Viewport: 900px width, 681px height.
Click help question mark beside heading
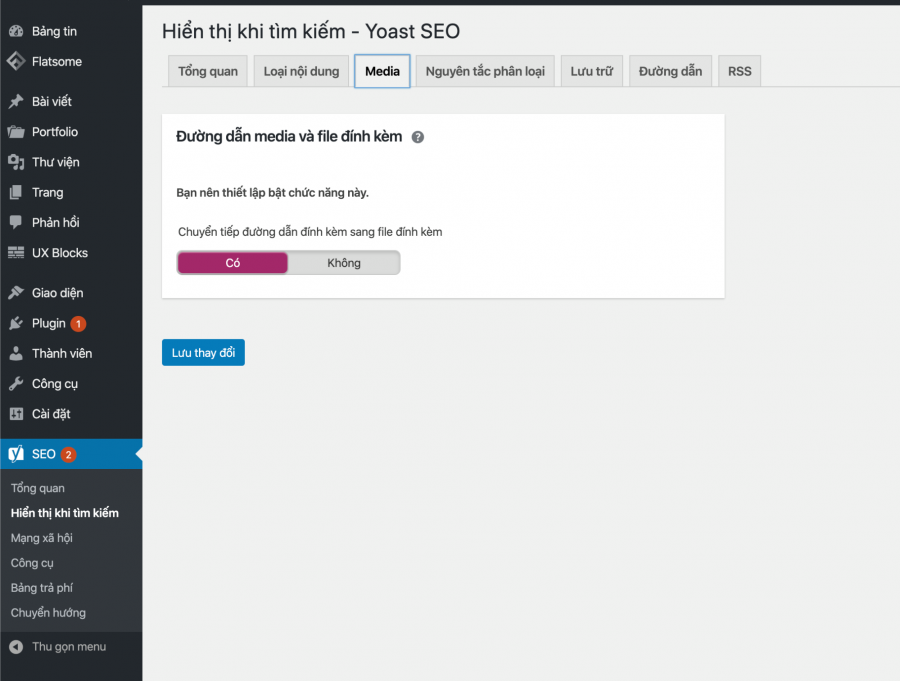(x=418, y=137)
